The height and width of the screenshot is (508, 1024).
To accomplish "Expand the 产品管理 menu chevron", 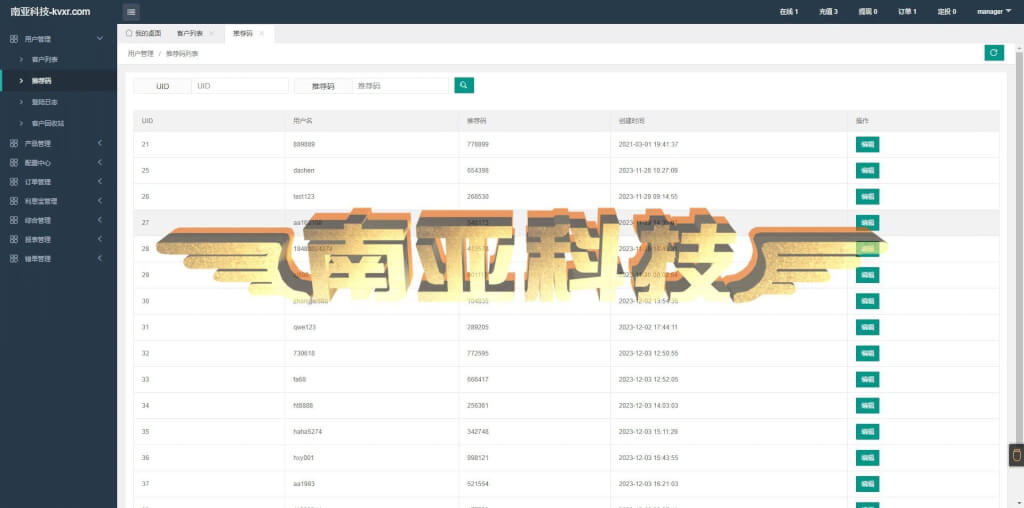I will coord(100,143).
